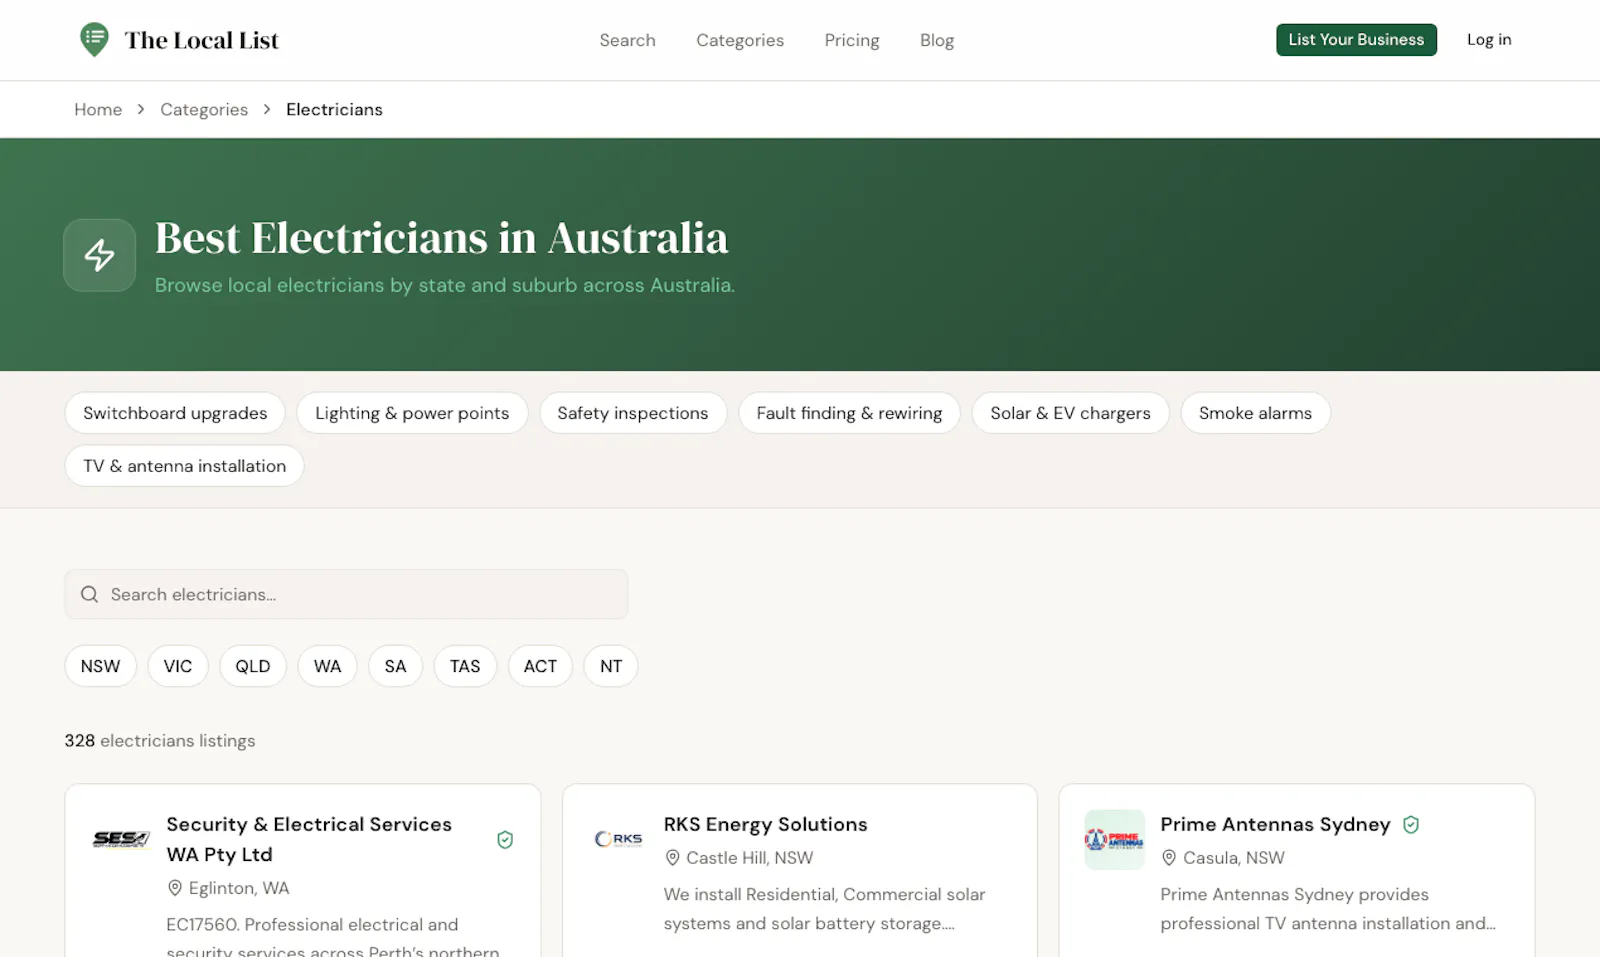Select the Smoke alarms chip
This screenshot has height=957, width=1600.
pos(1255,413)
